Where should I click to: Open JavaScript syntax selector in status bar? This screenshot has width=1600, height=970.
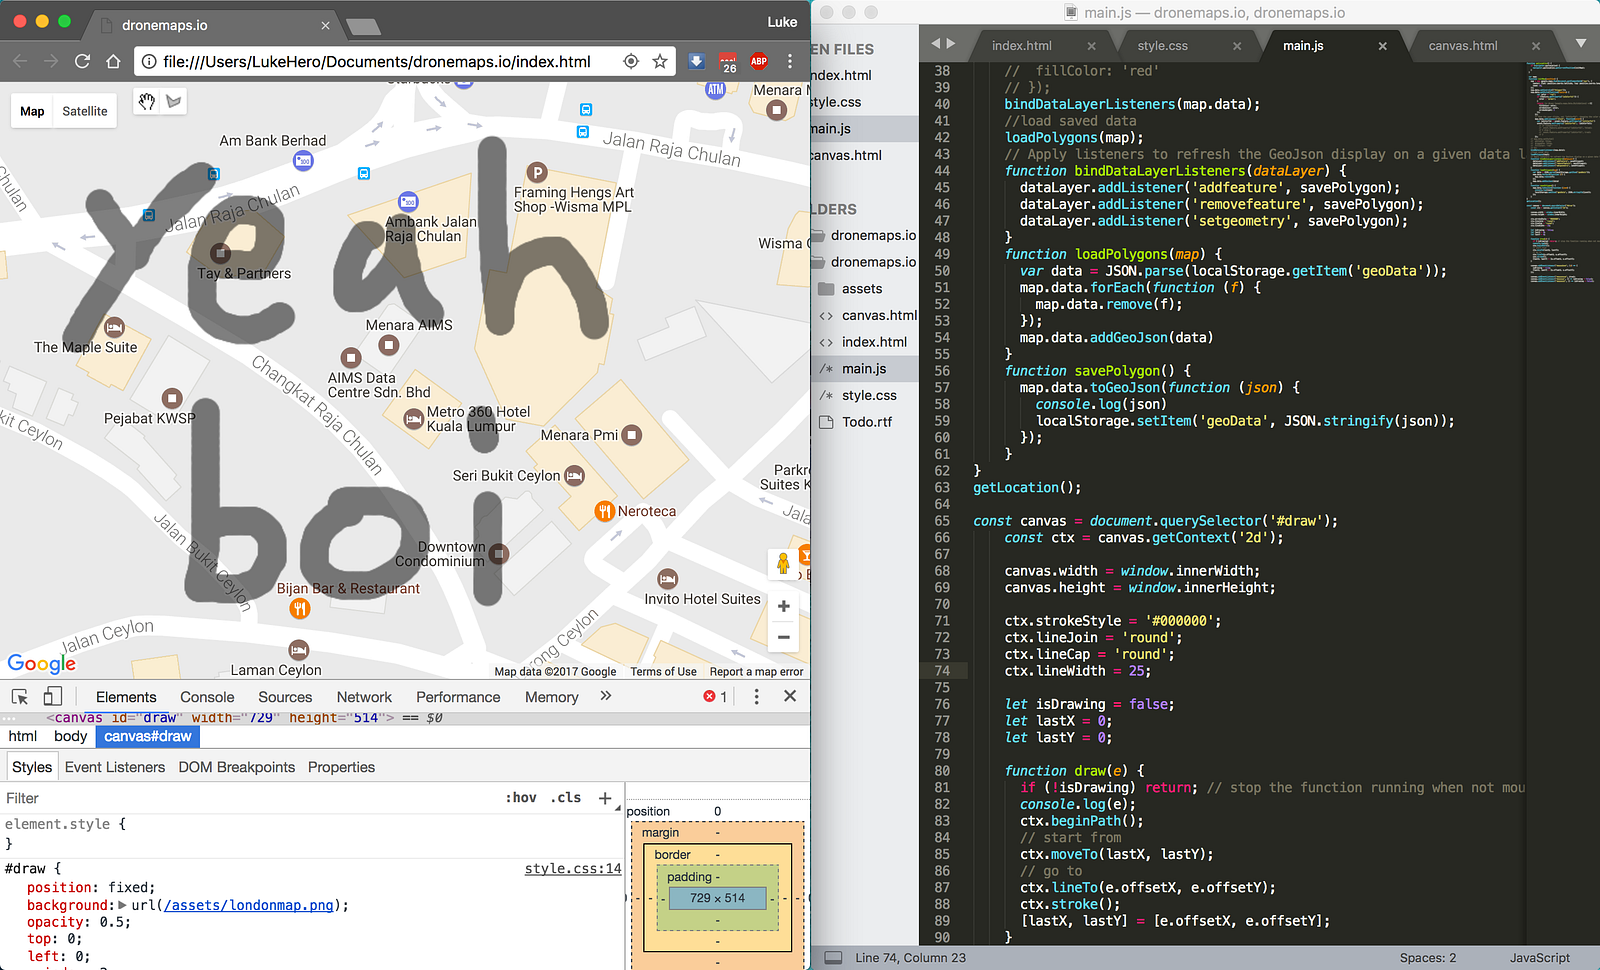[x=1539, y=957]
